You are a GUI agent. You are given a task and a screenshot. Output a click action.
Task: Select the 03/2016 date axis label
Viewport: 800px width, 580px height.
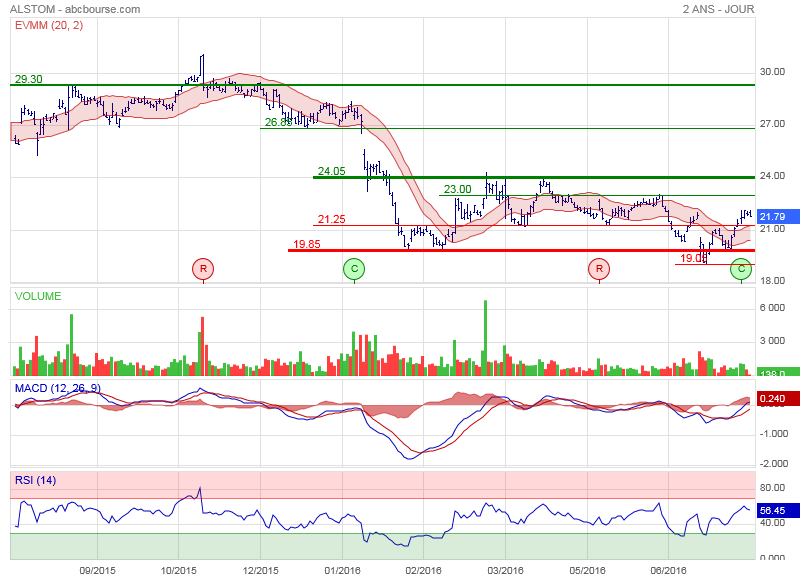pos(506,570)
